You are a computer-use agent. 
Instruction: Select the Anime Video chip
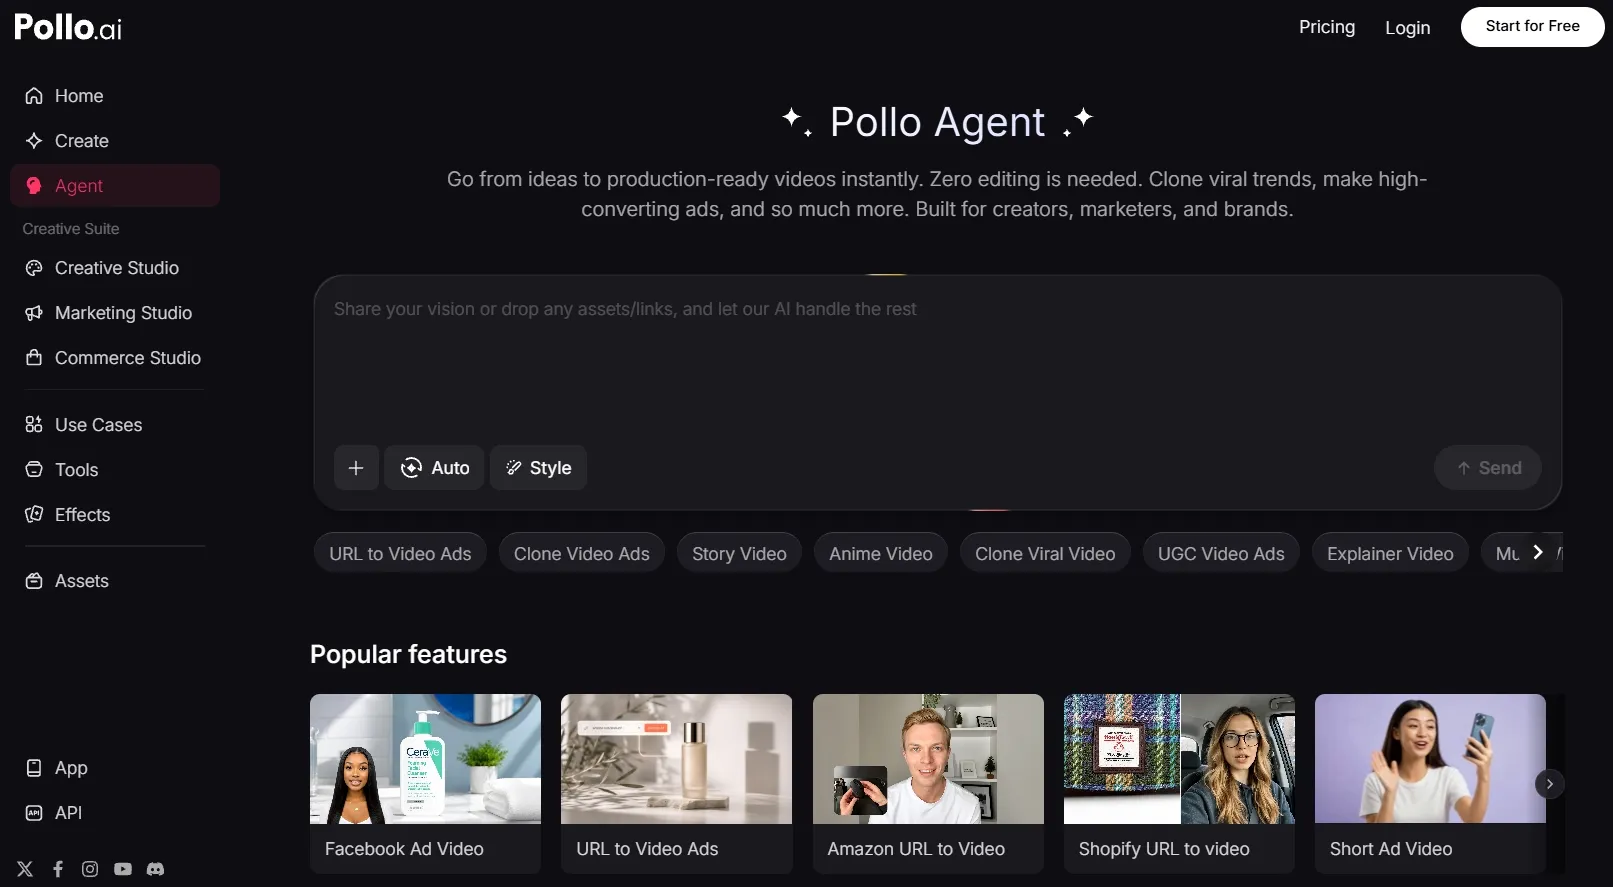click(x=881, y=553)
